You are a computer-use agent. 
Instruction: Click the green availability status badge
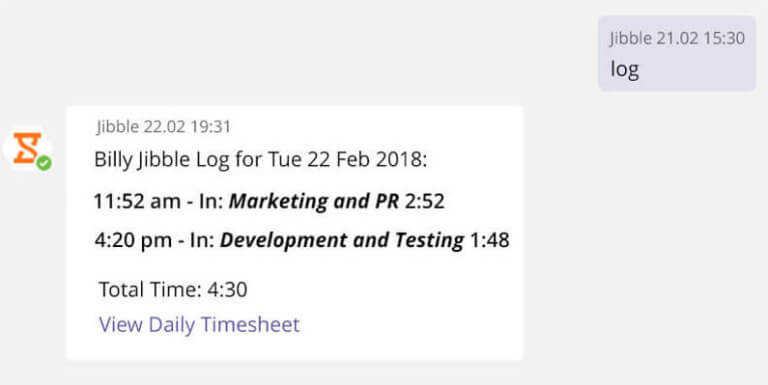pos(44,163)
